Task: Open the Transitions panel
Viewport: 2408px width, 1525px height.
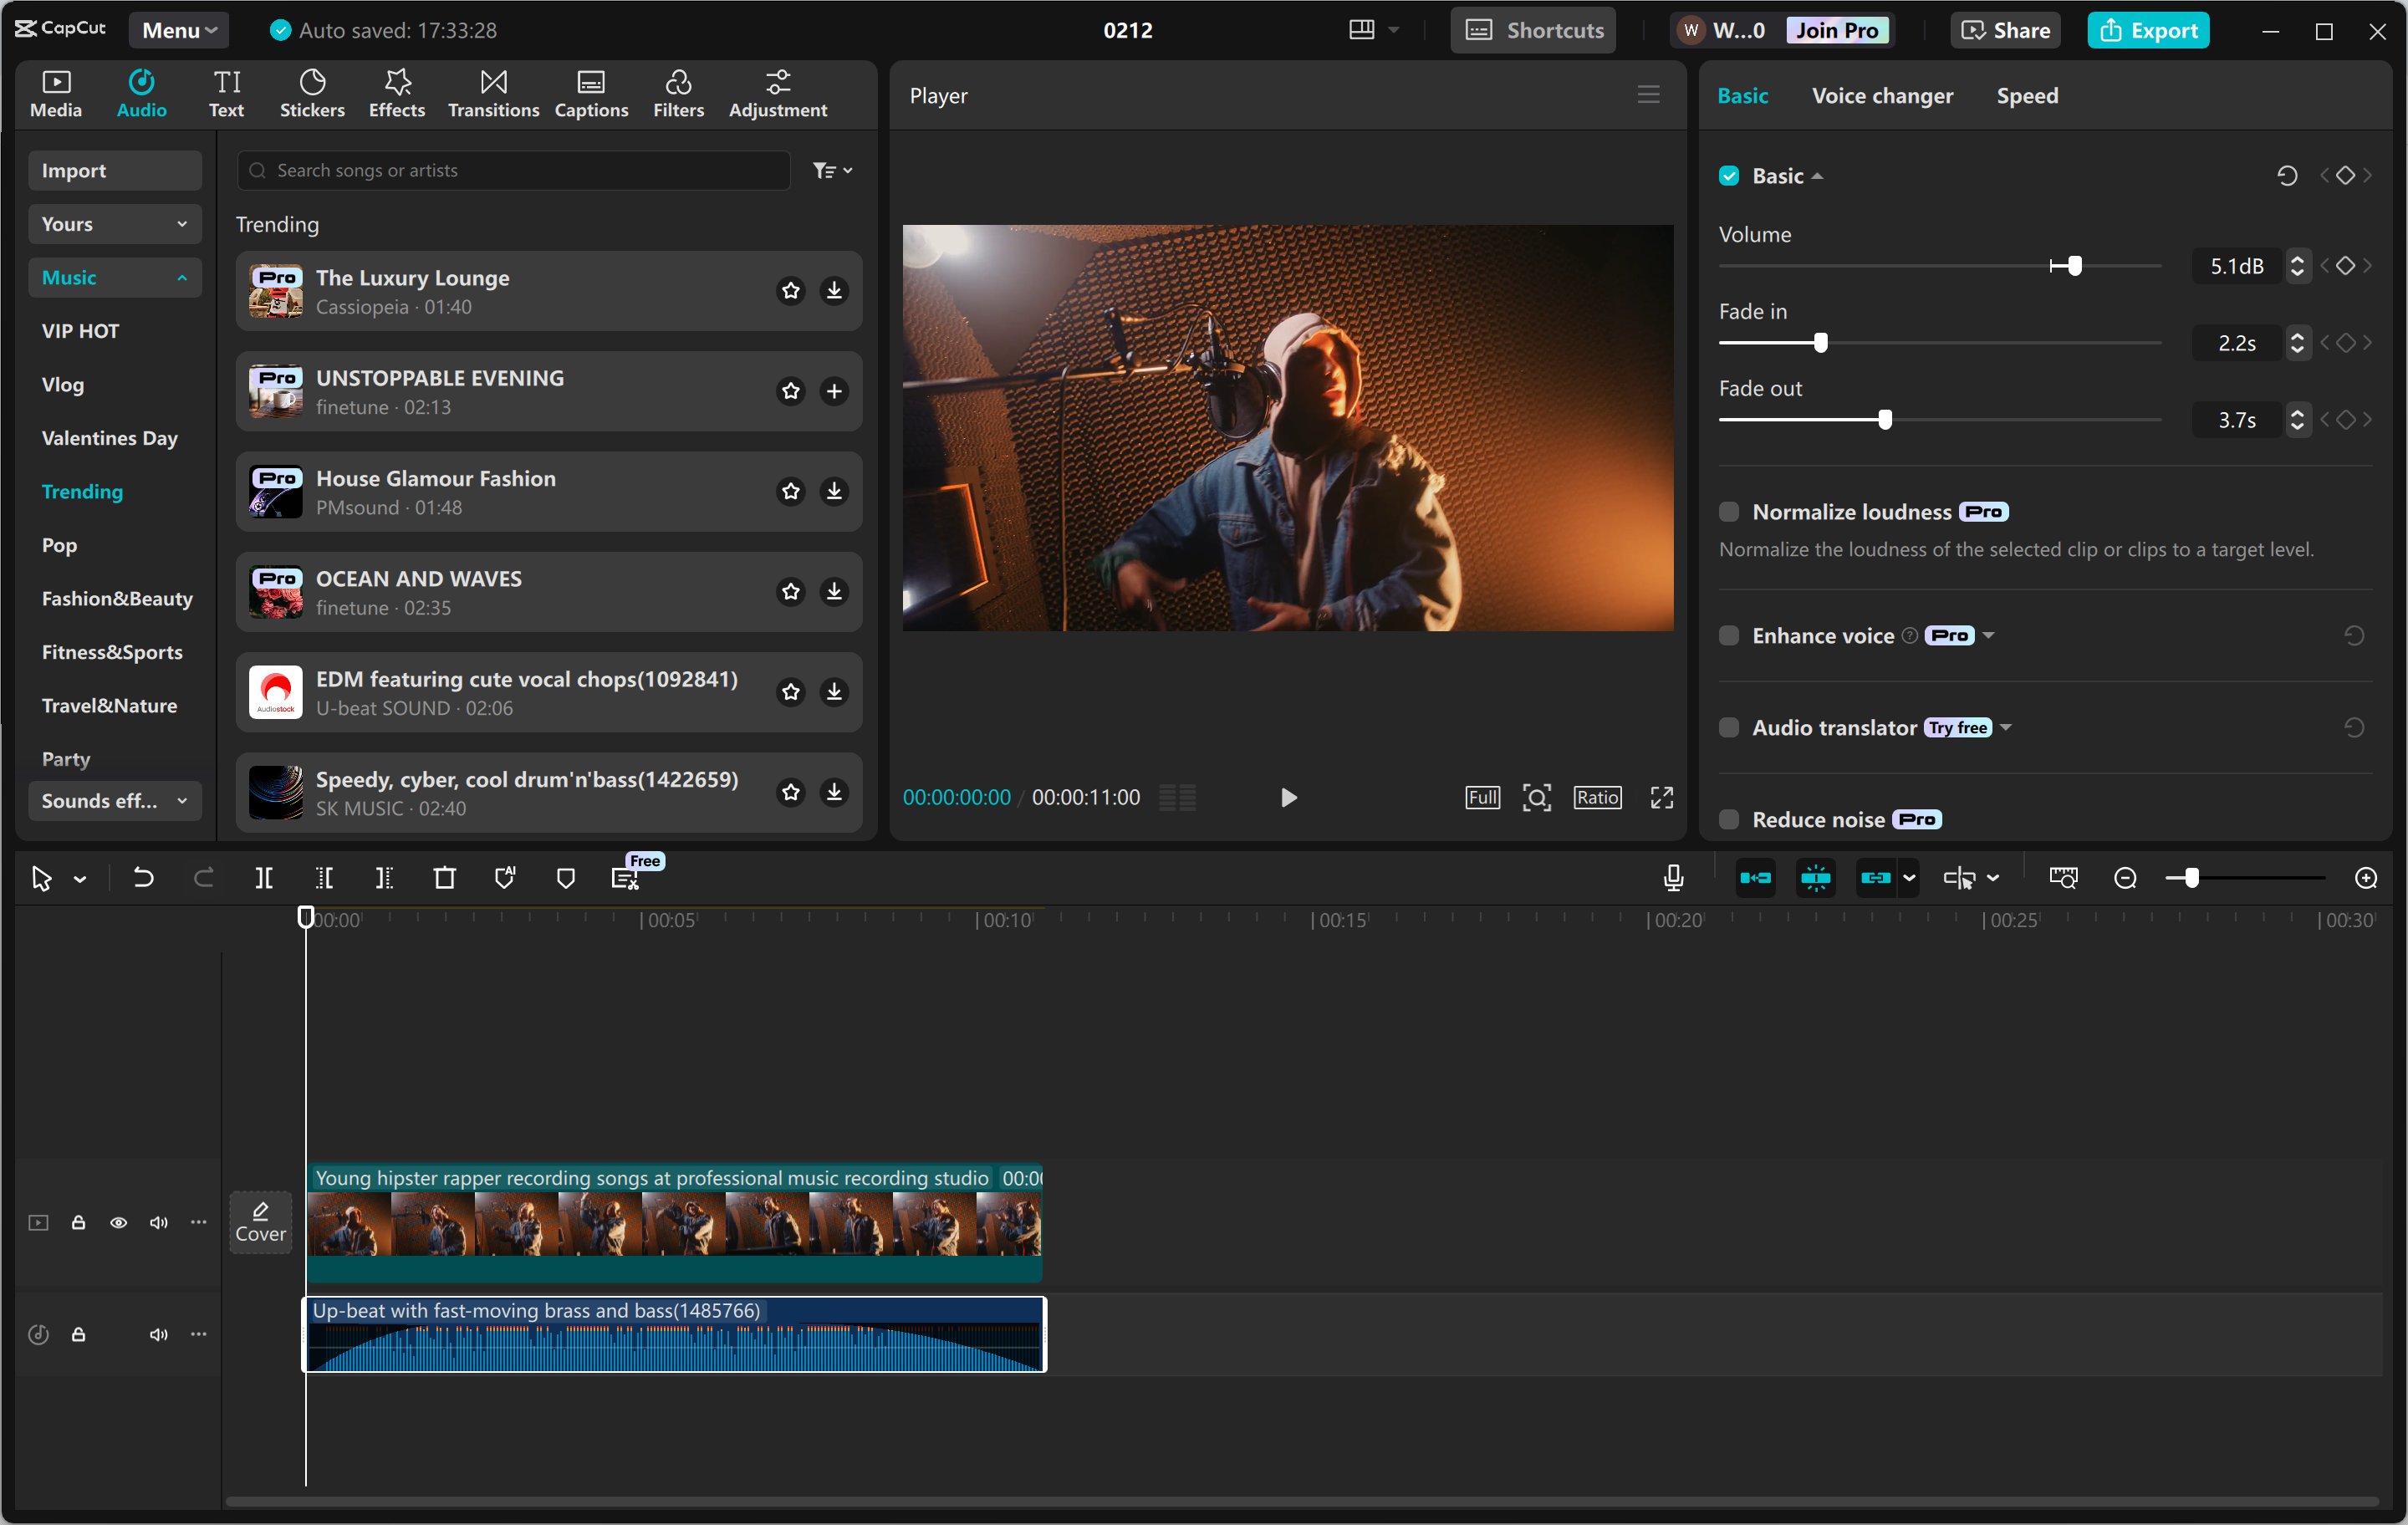Action: [492, 93]
